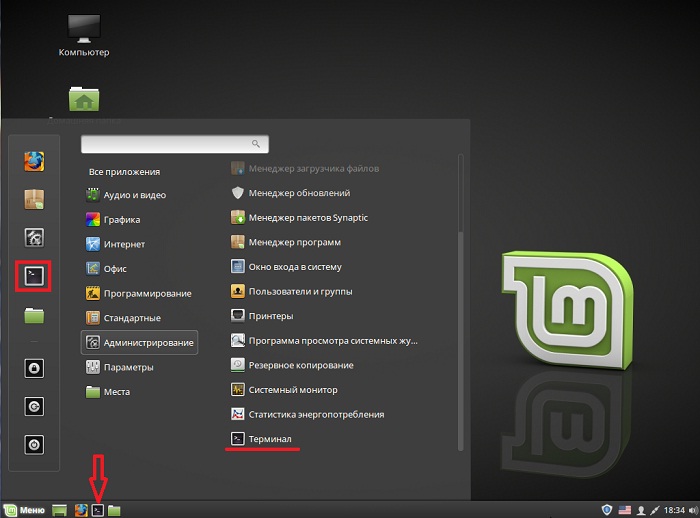700x518 pixels.
Task: Launch Firefox from the panel launcher
Action: pos(81,510)
